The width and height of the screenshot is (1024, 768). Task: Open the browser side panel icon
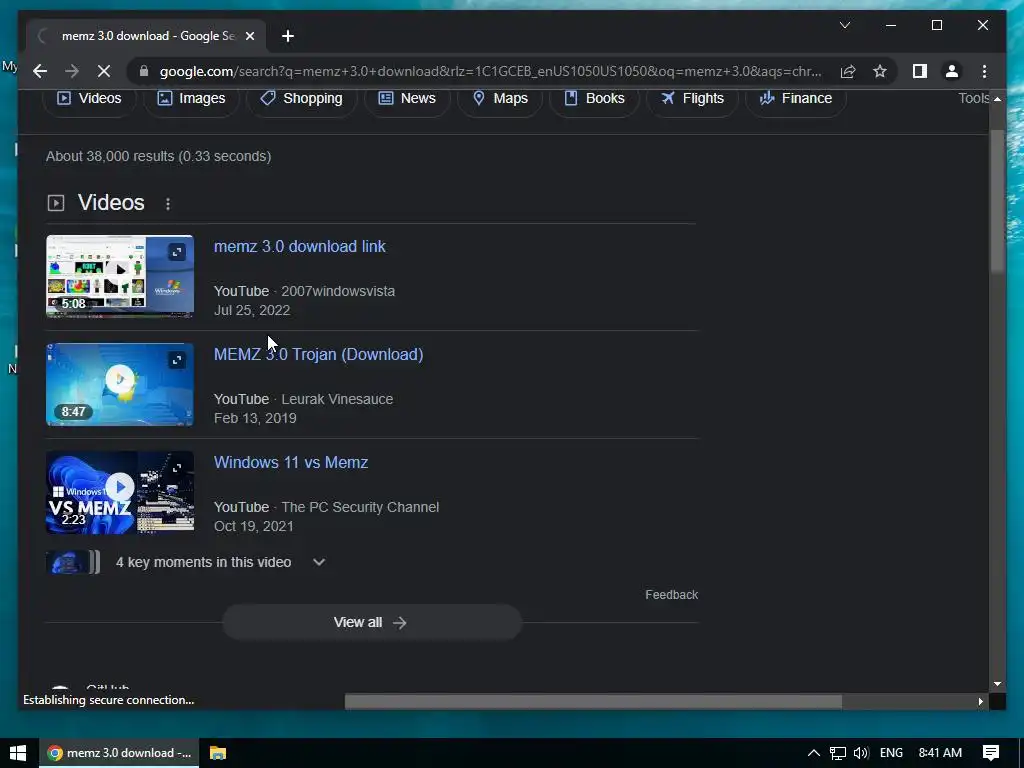pyautogui.click(x=920, y=71)
